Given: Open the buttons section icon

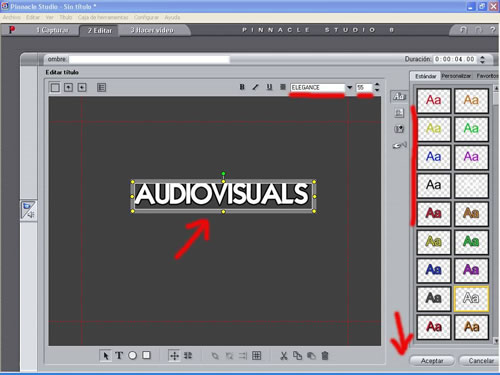Looking at the screenshot, I should [400, 145].
